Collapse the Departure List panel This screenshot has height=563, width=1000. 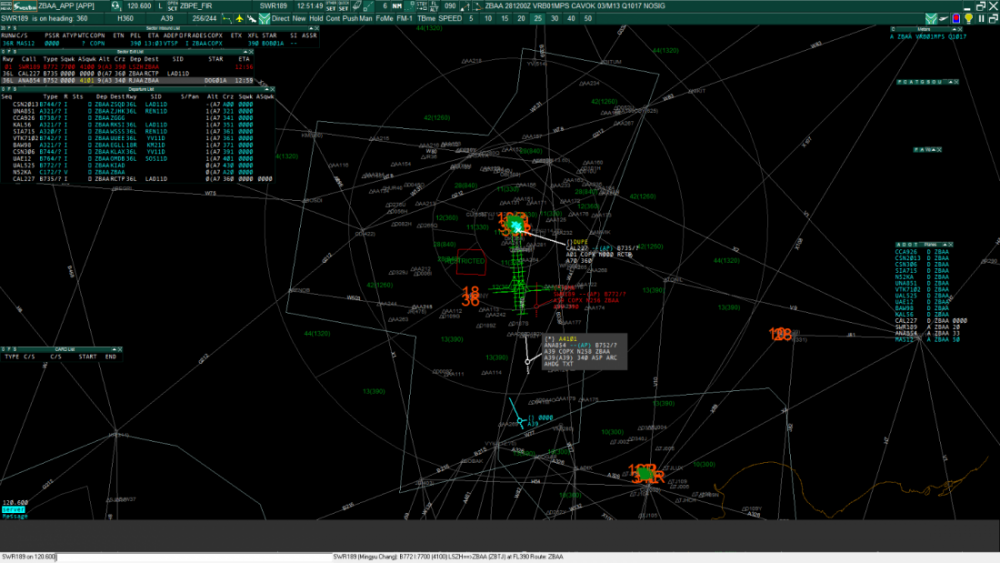267,89
